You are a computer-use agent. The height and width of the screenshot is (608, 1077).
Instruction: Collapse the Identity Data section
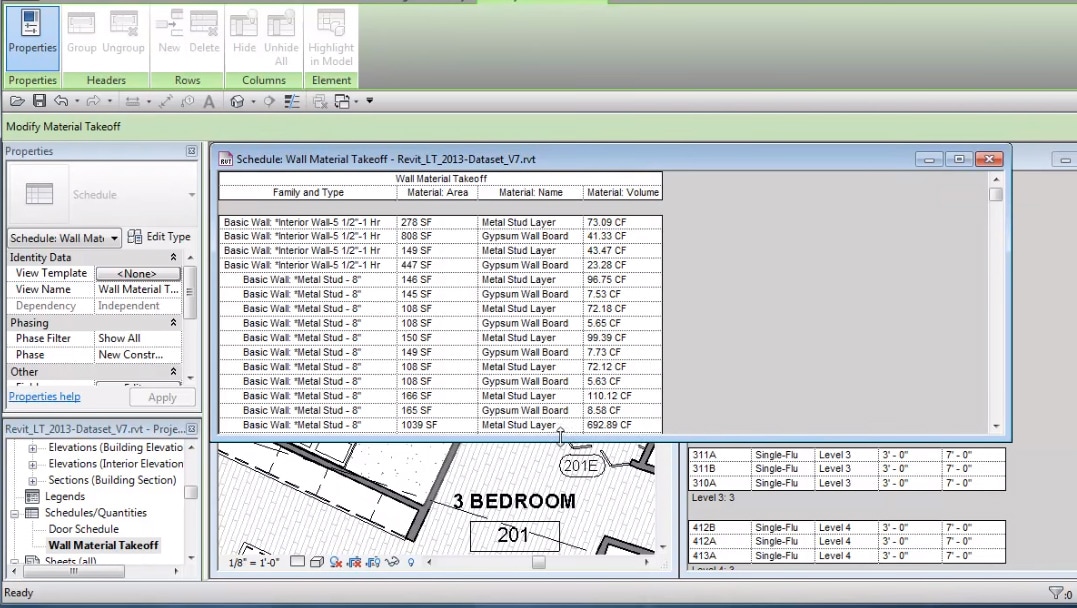(174, 258)
